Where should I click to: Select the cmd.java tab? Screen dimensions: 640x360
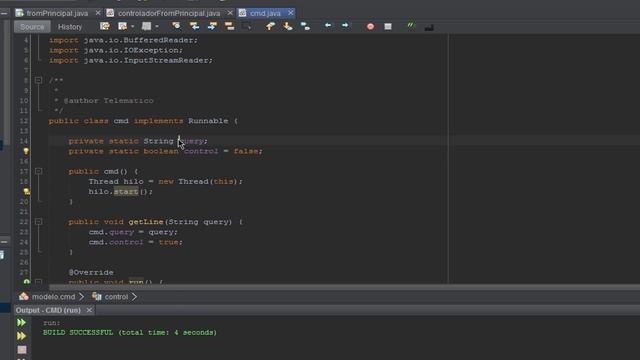(265, 13)
